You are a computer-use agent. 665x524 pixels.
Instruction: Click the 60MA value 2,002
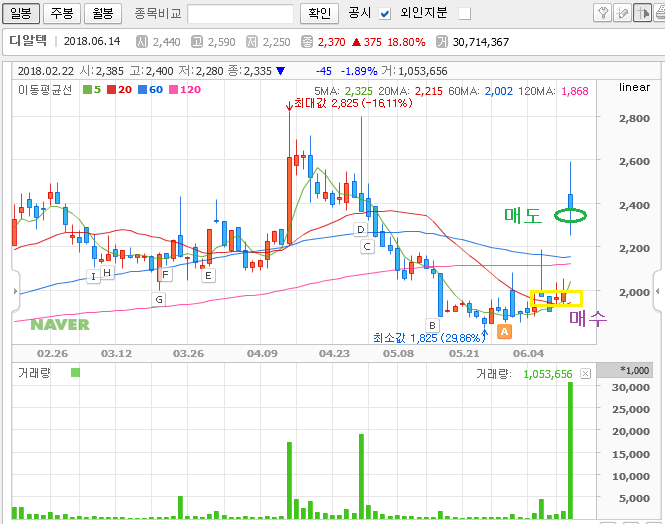499,91
